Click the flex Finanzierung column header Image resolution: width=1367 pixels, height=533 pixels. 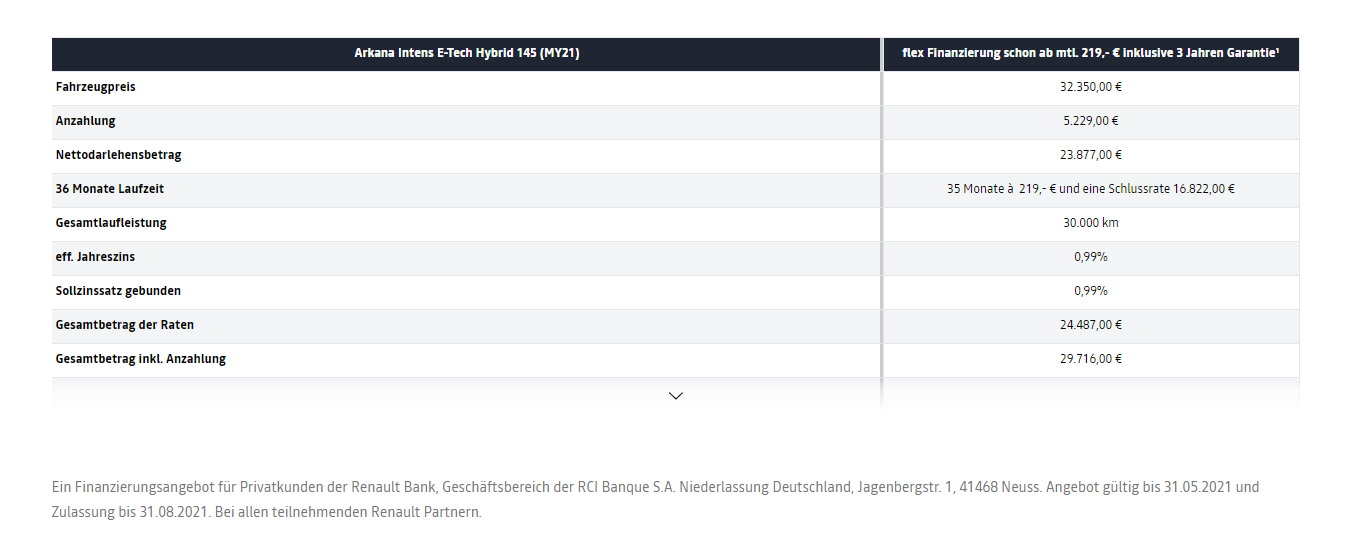[1091, 54]
